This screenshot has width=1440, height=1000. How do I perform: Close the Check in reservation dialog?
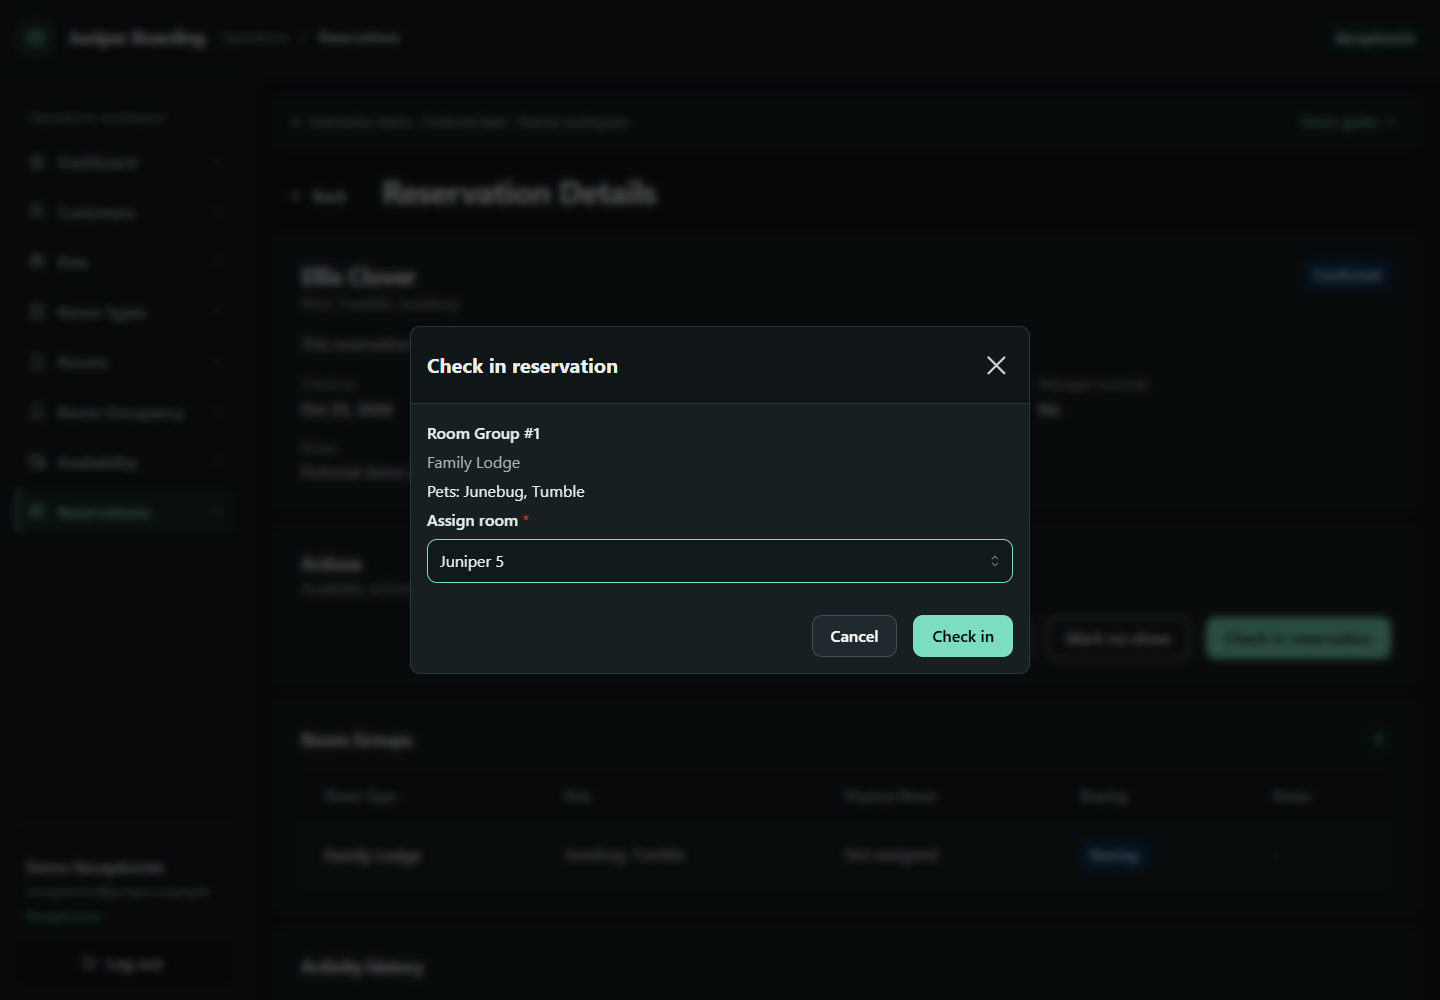pyautogui.click(x=996, y=366)
